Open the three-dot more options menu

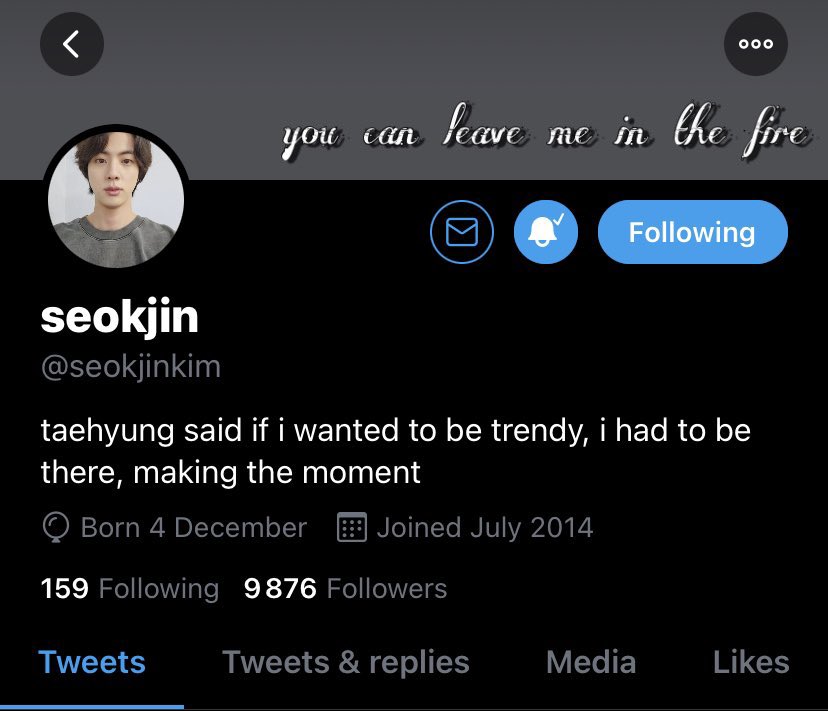(x=756, y=44)
